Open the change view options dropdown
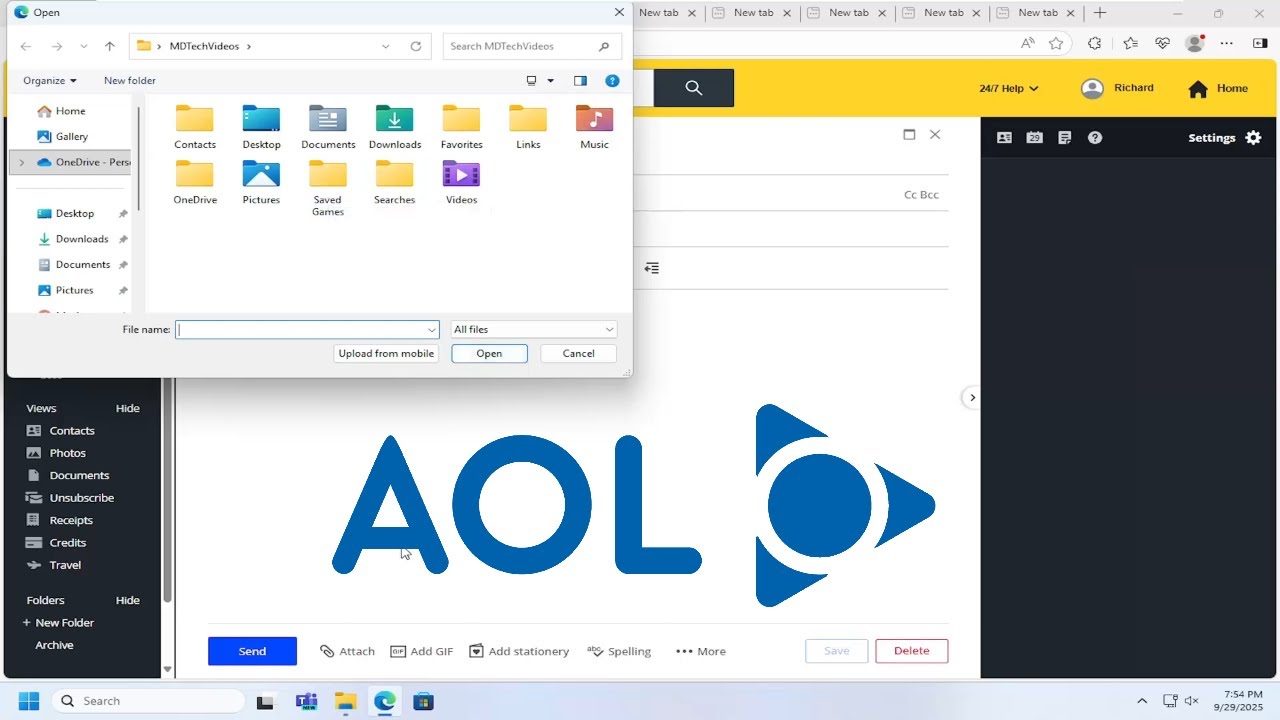 [550, 81]
